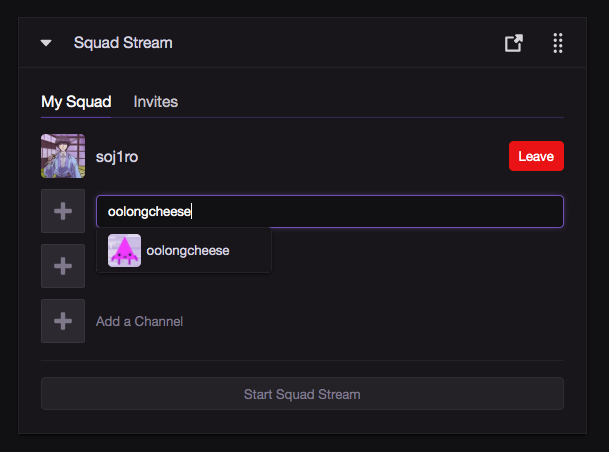
Task: Leave the squad with red Leave button
Action: pyautogui.click(x=536, y=156)
